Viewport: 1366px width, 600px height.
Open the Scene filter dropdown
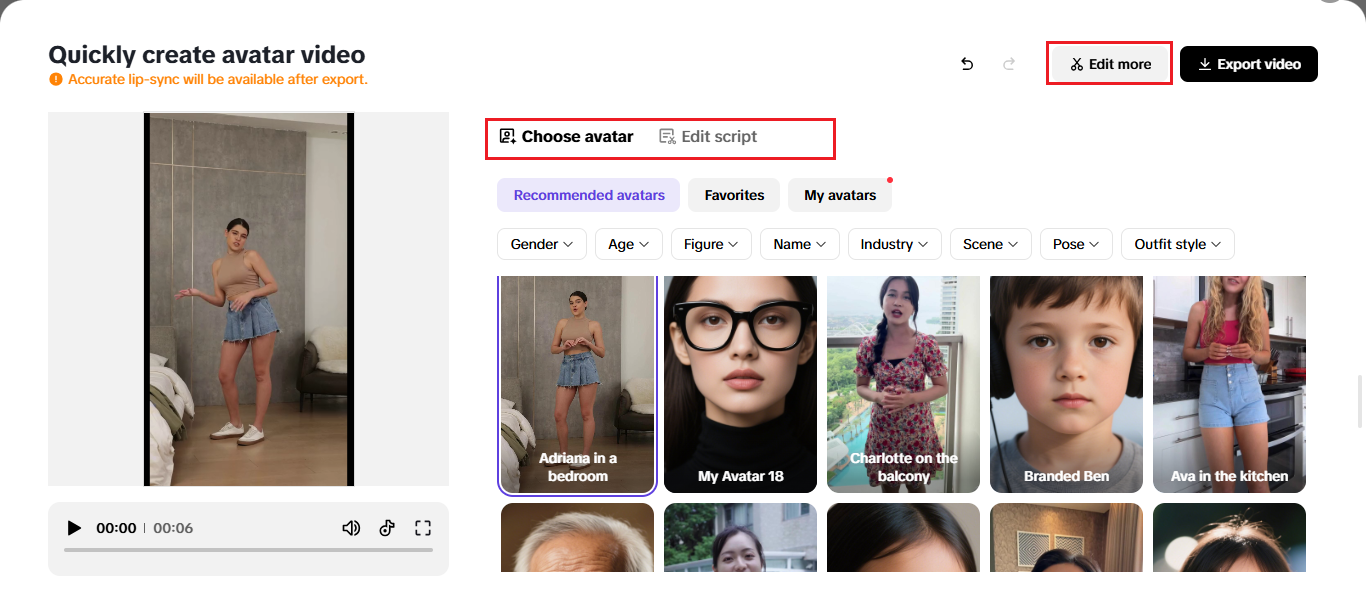point(990,244)
